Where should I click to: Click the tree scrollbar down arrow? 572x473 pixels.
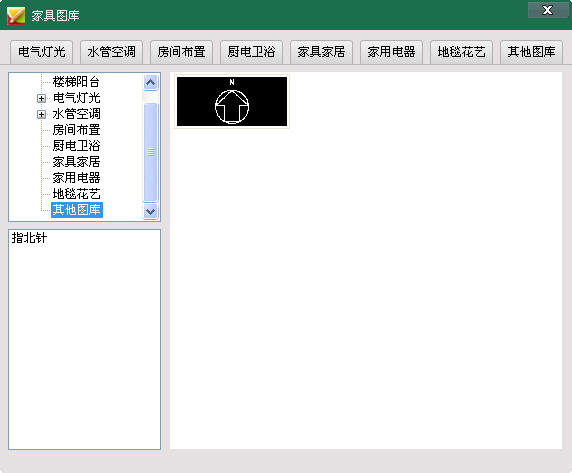151,211
